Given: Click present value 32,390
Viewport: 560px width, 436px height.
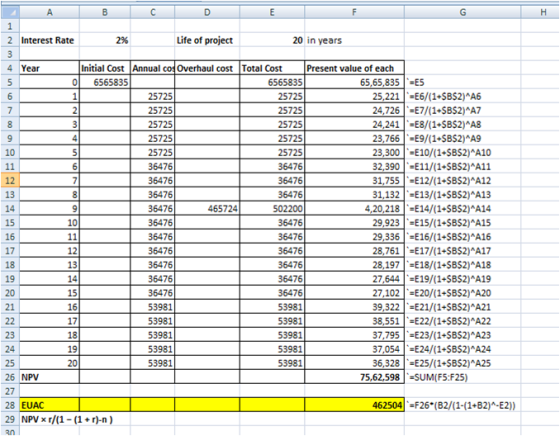Looking at the screenshot, I should pos(354,166).
